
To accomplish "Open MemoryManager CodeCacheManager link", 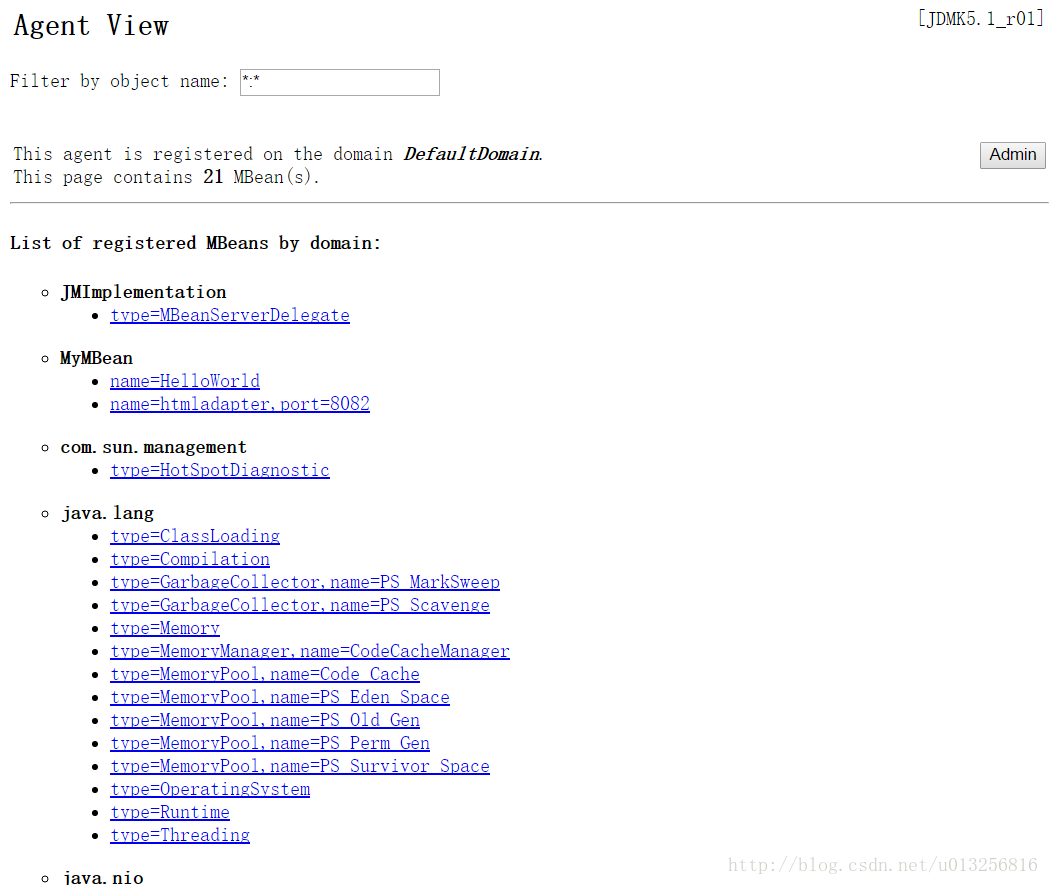I will 310,651.
